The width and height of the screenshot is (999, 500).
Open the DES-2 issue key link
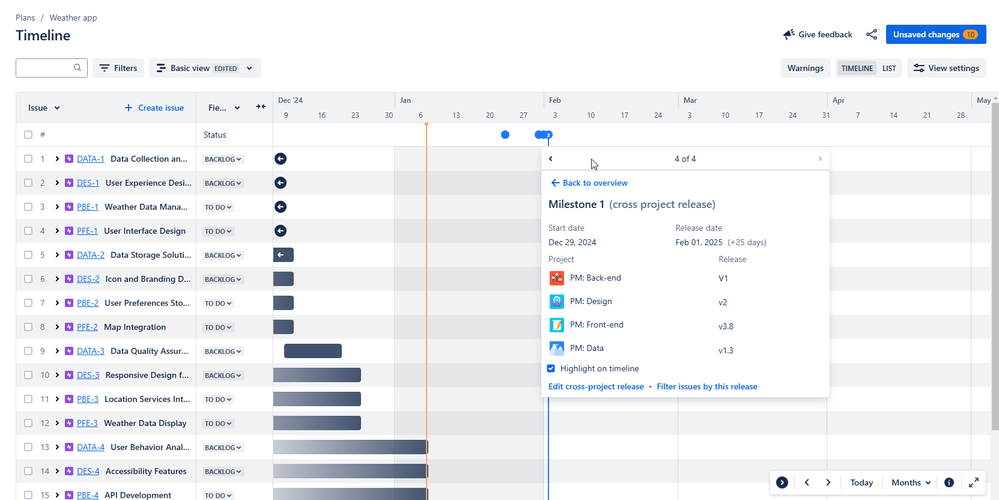point(88,279)
